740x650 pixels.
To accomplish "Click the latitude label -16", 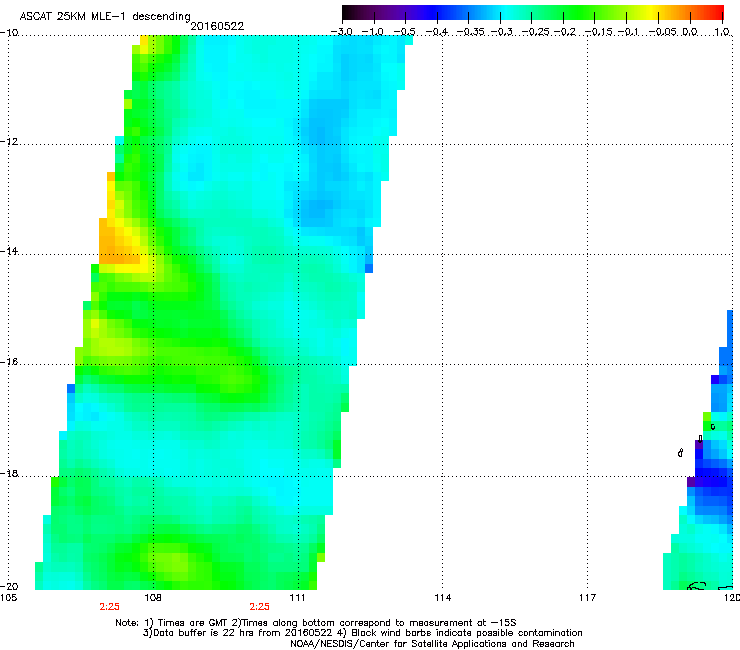I will coord(9,362).
